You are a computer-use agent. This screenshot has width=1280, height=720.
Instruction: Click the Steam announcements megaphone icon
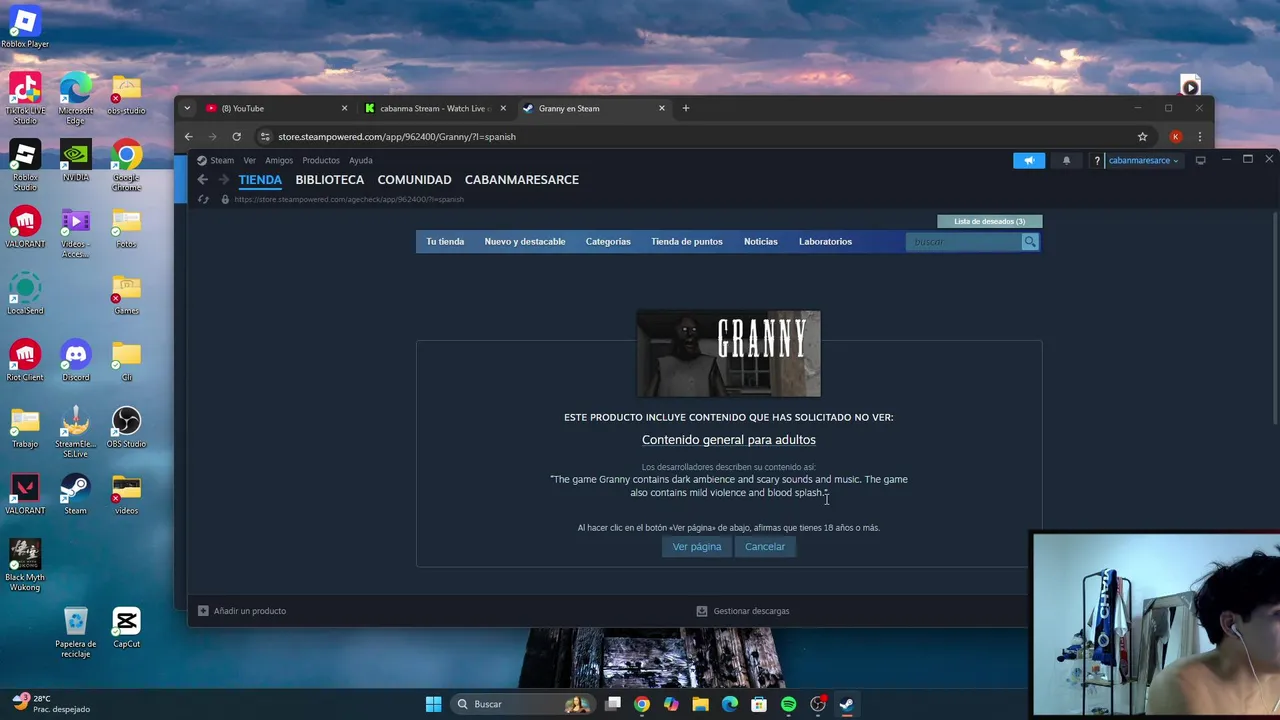[x=1028, y=160]
